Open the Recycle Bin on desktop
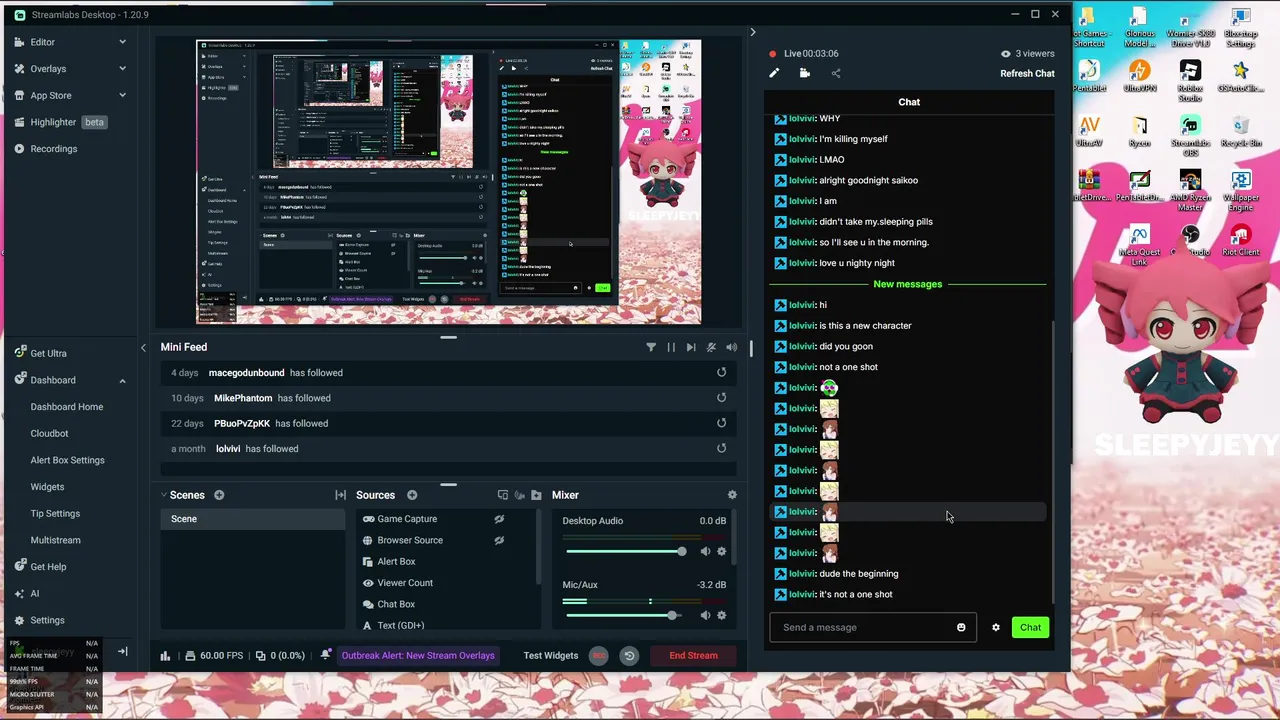This screenshot has height=720, width=1280. click(x=1241, y=132)
